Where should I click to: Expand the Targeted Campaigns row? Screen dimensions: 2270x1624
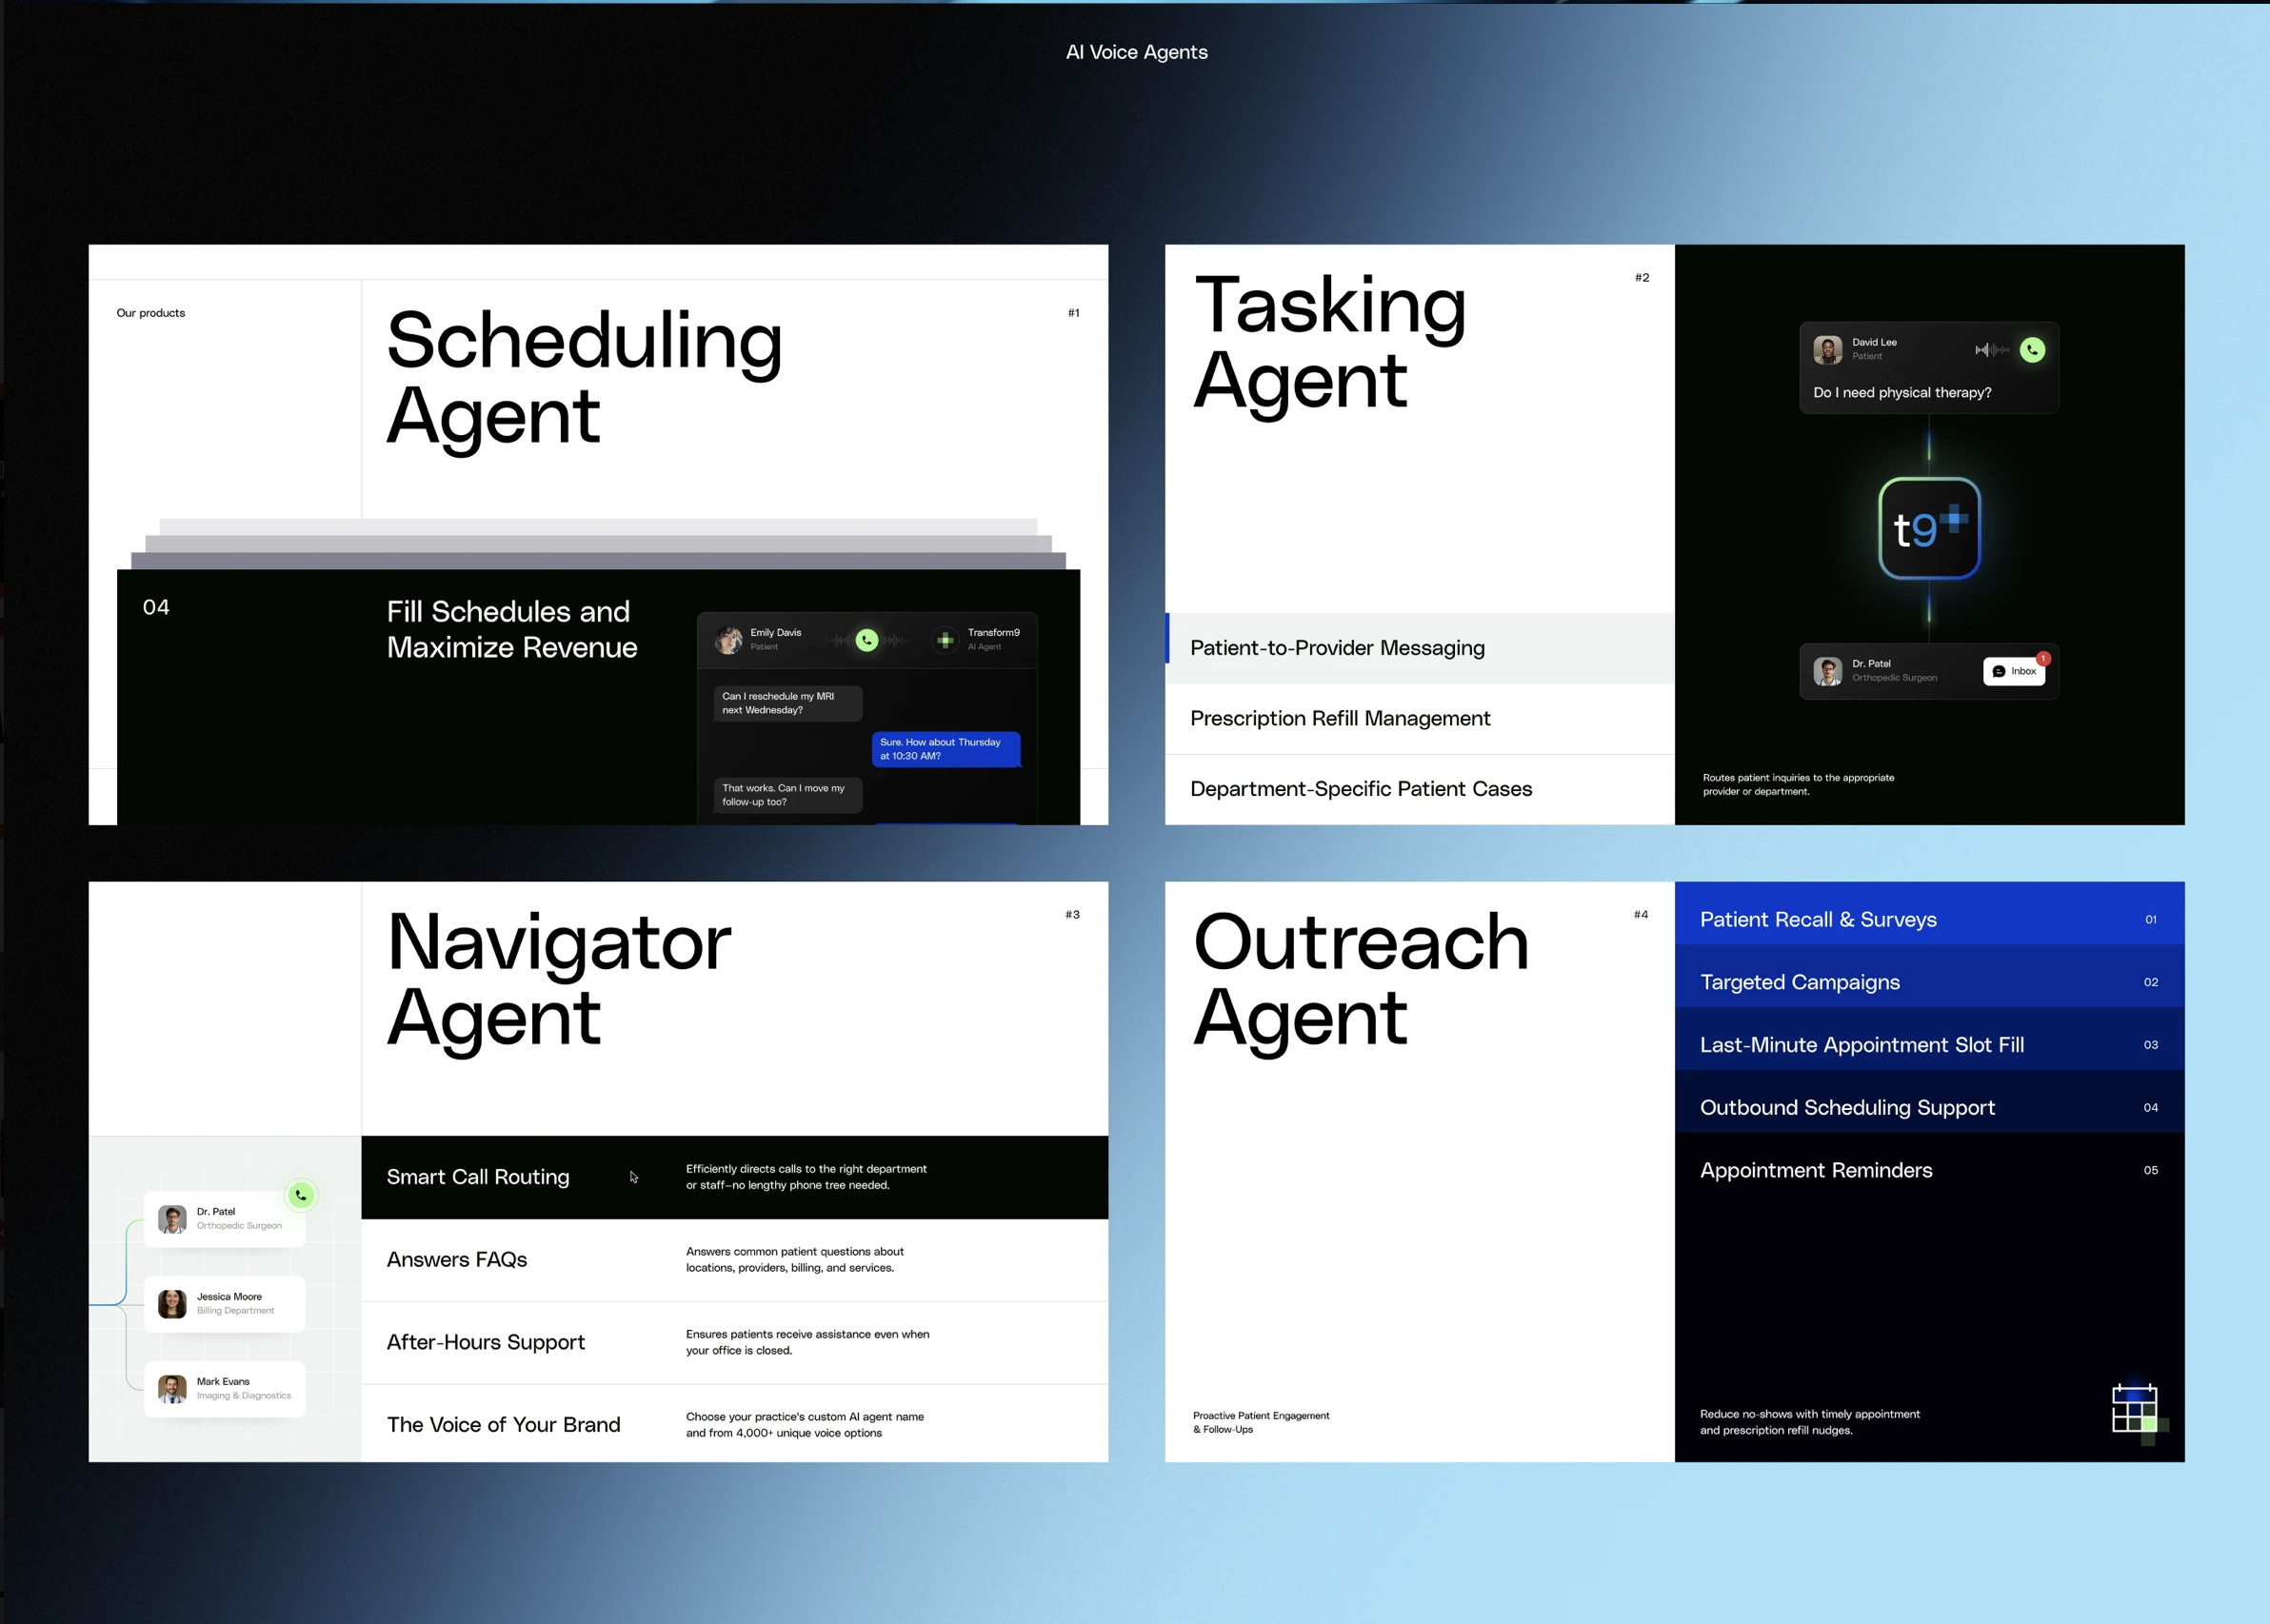pyautogui.click(x=1929, y=982)
